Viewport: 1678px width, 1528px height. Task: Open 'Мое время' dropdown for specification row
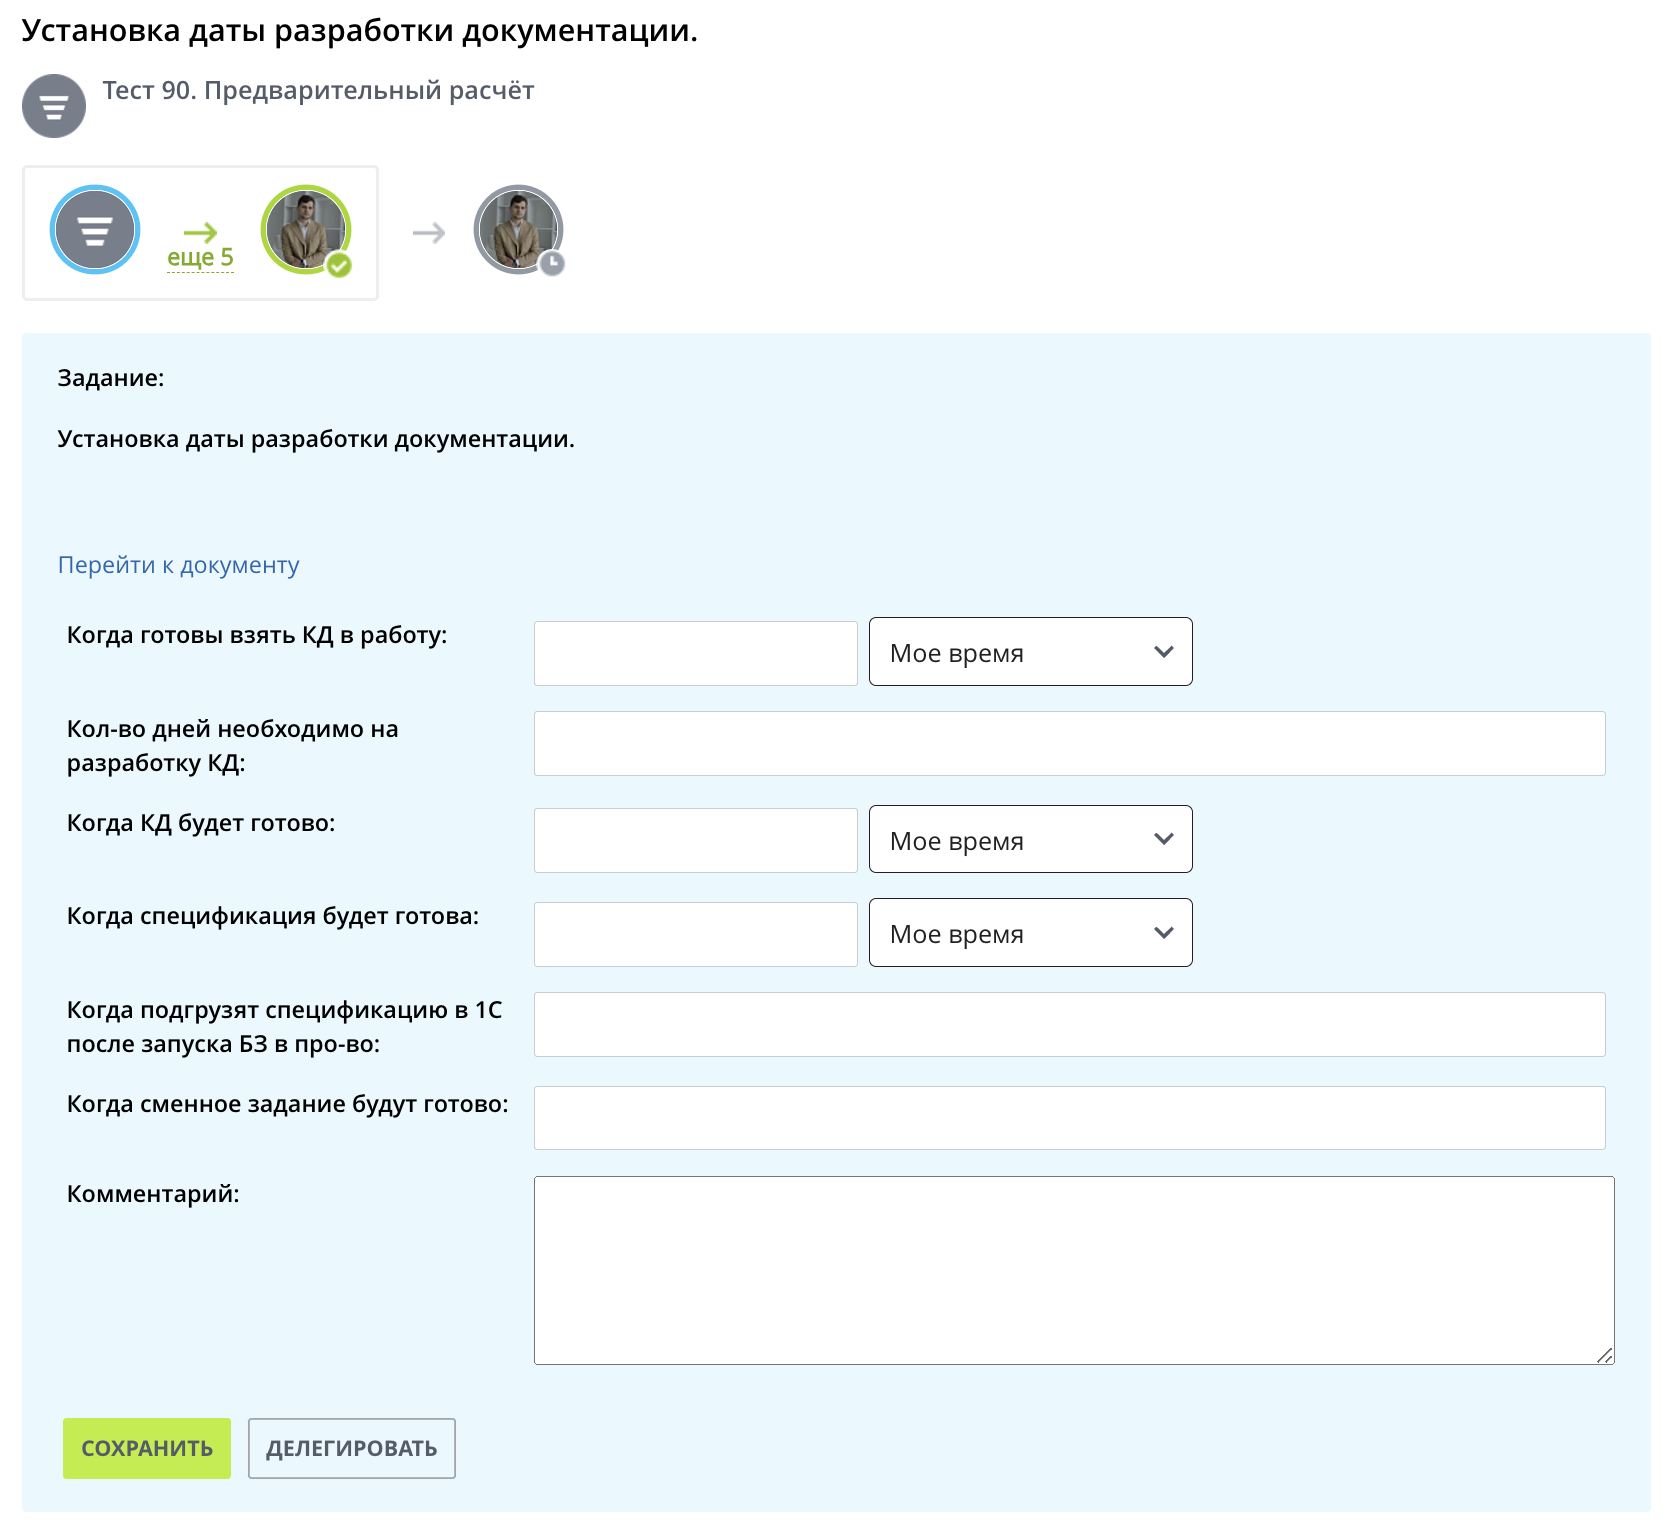pyautogui.click(x=1030, y=933)
